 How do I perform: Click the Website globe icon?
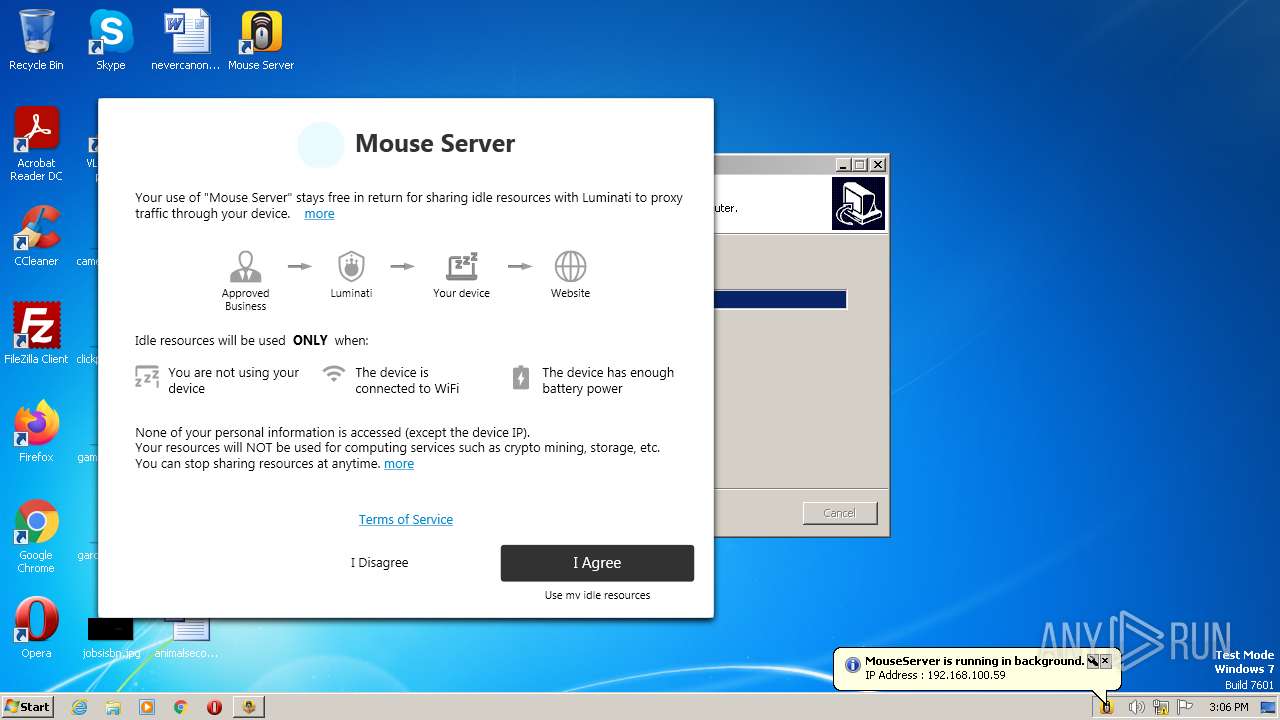pyautogui.click(x=570, y=267)
